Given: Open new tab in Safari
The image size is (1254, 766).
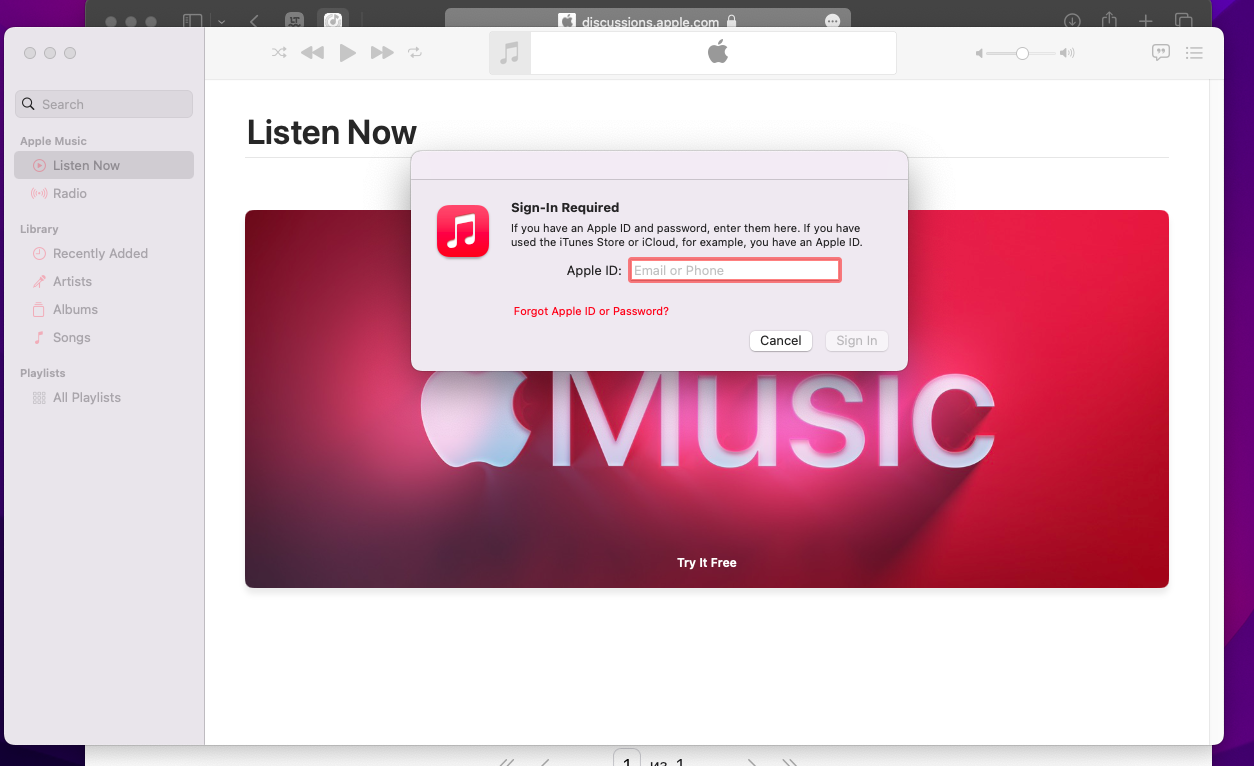Looking at the screenshot, I should (1146, 21).
